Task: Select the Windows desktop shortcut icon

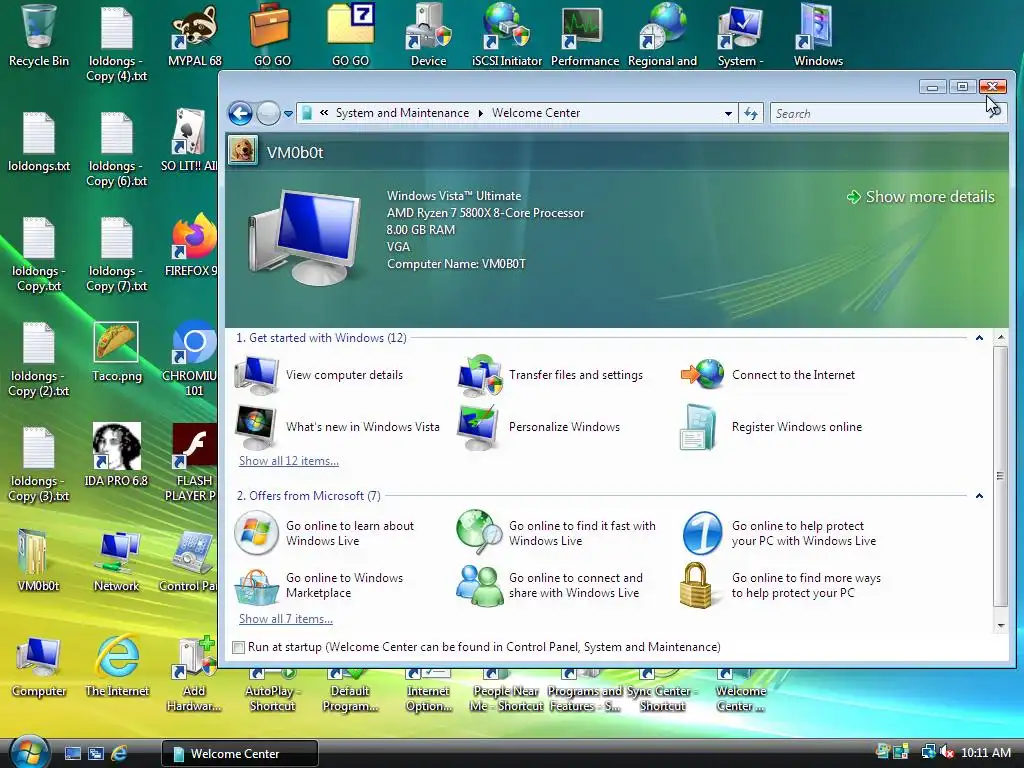Action: pos(818,36)
